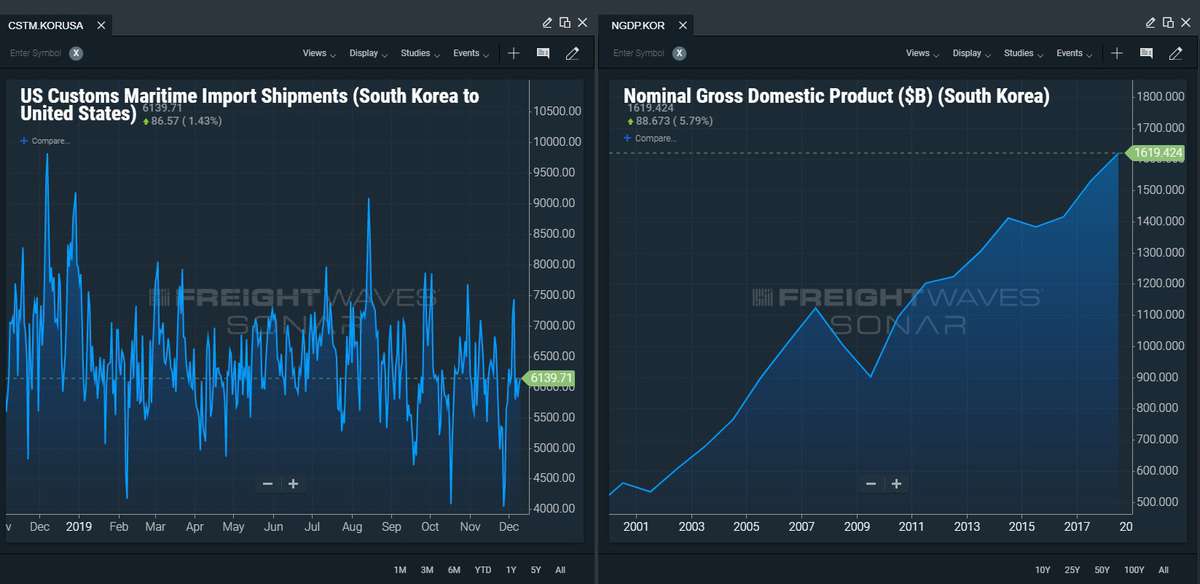1200x584 pixels.
Task: Show All data on left chart
Action: [x=560, y=570]
